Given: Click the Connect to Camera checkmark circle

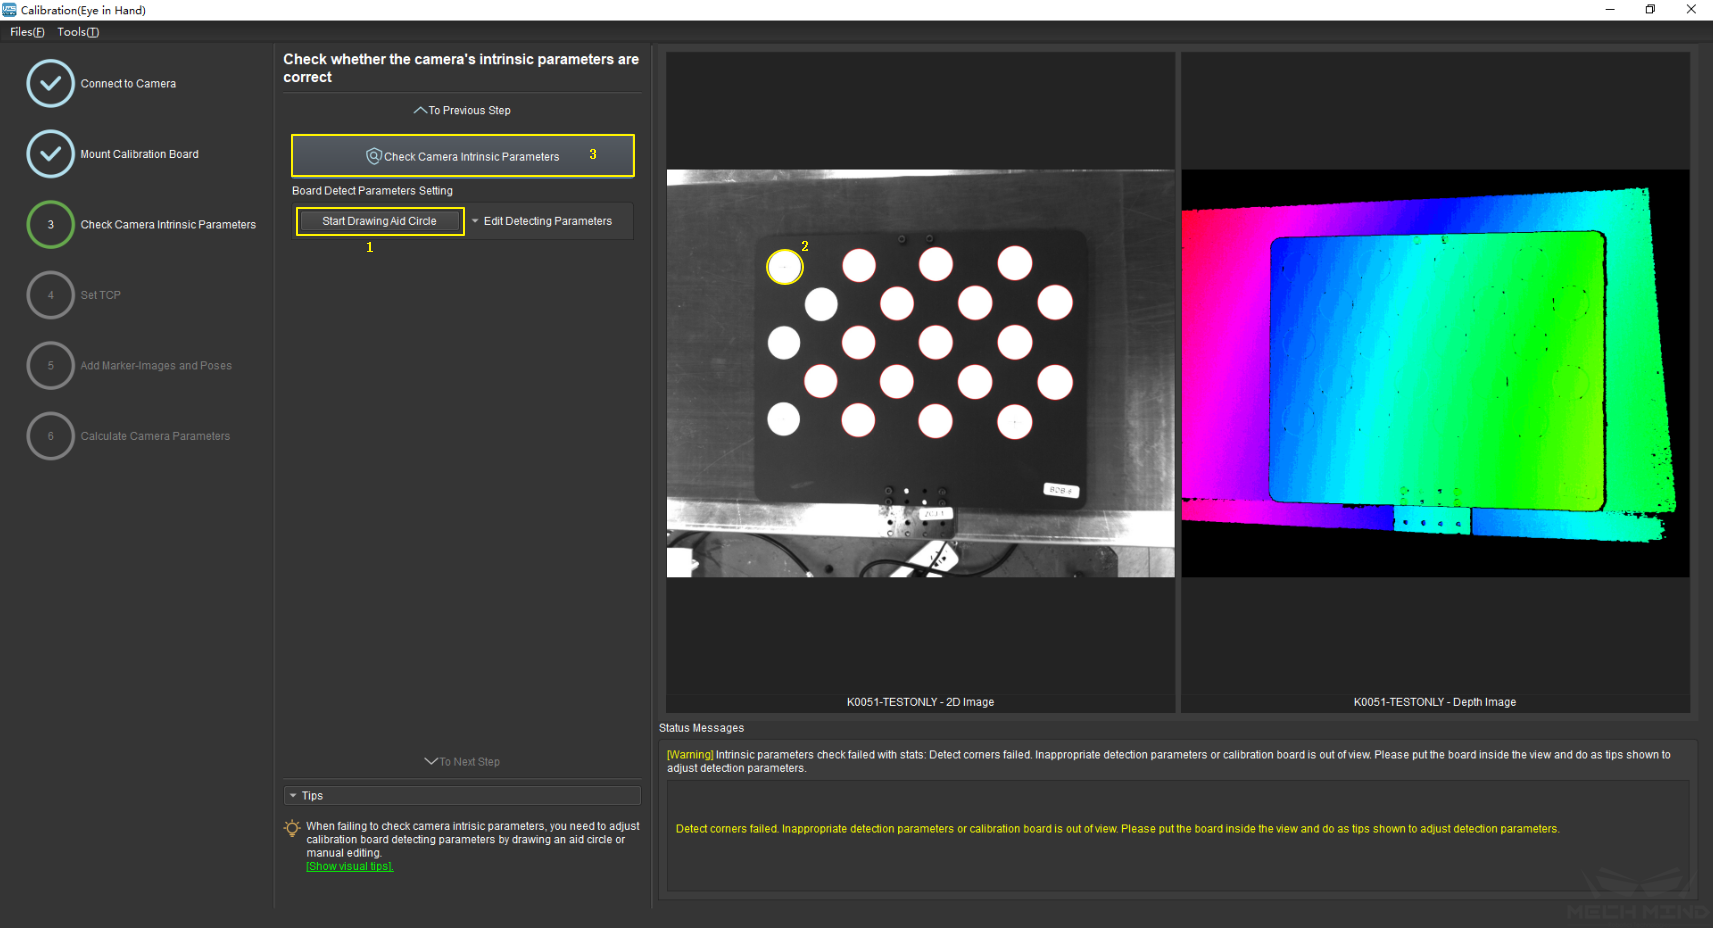Looking at the screenshot, I should point(50,84).
